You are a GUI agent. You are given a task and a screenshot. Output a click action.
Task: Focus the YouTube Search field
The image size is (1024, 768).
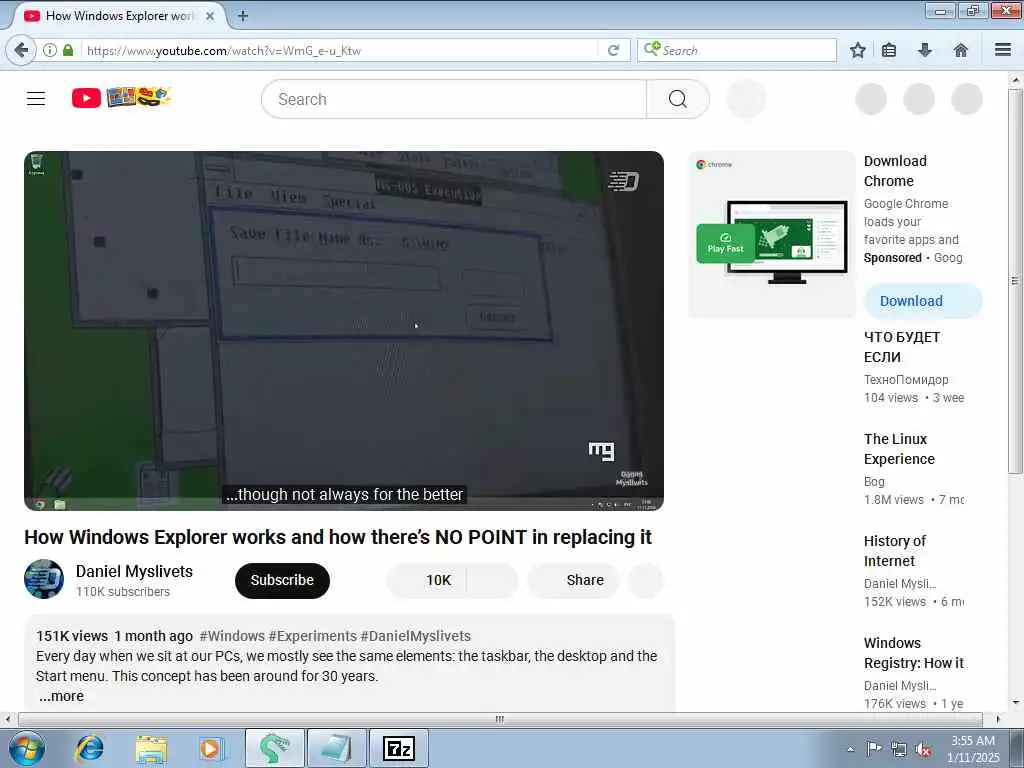point(454,99)
